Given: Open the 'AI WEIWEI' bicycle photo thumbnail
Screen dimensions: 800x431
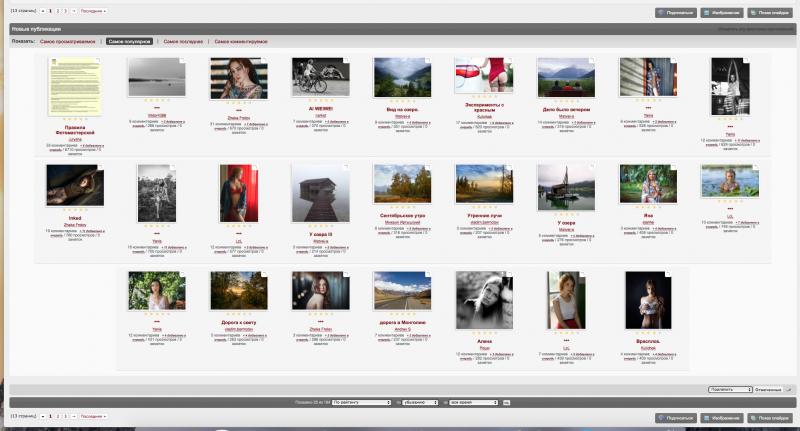Looking at the screenshot, I should click(321, 77).
